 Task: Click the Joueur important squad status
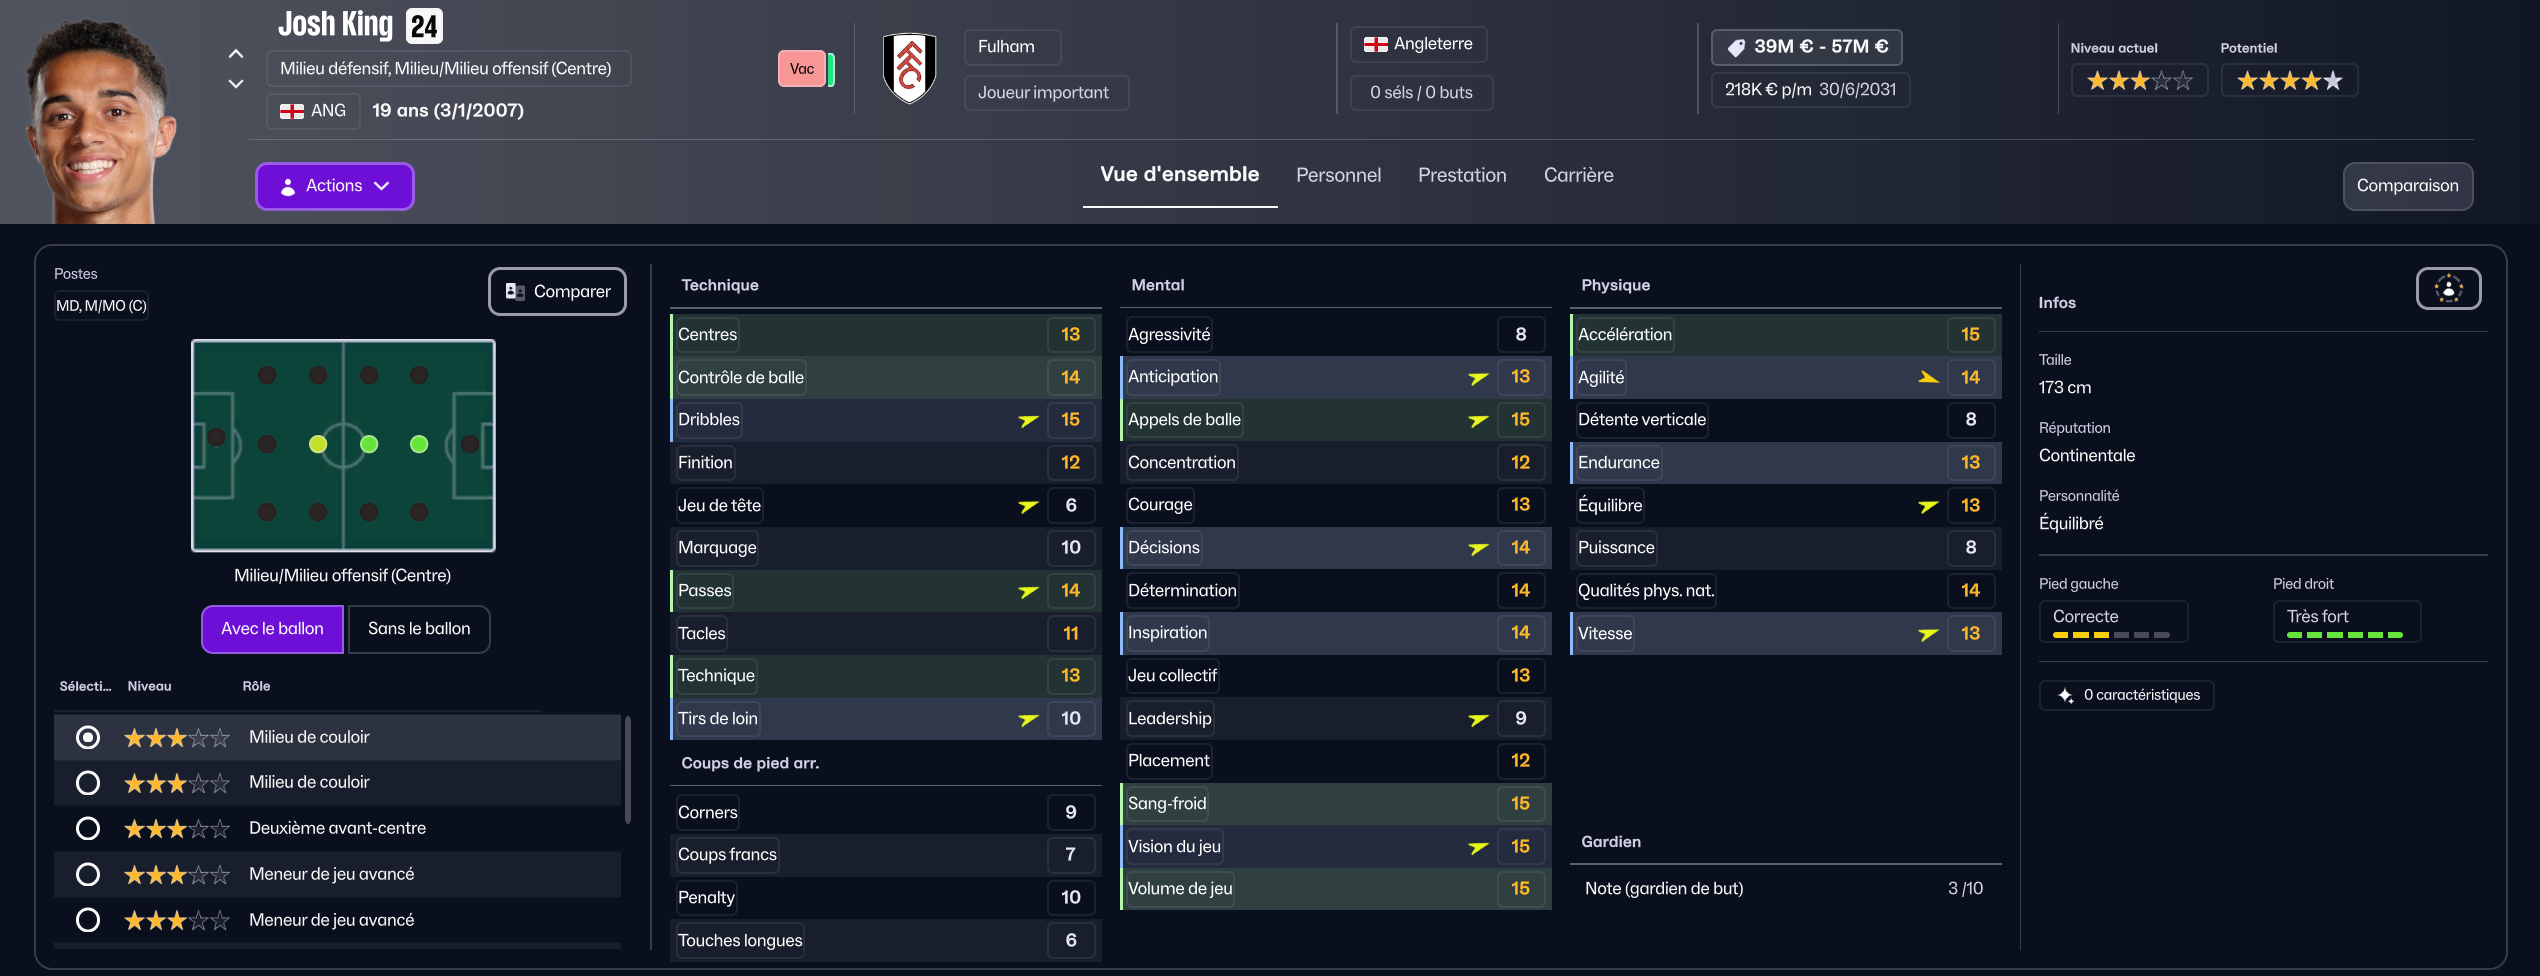click(x=1043, y=93)
